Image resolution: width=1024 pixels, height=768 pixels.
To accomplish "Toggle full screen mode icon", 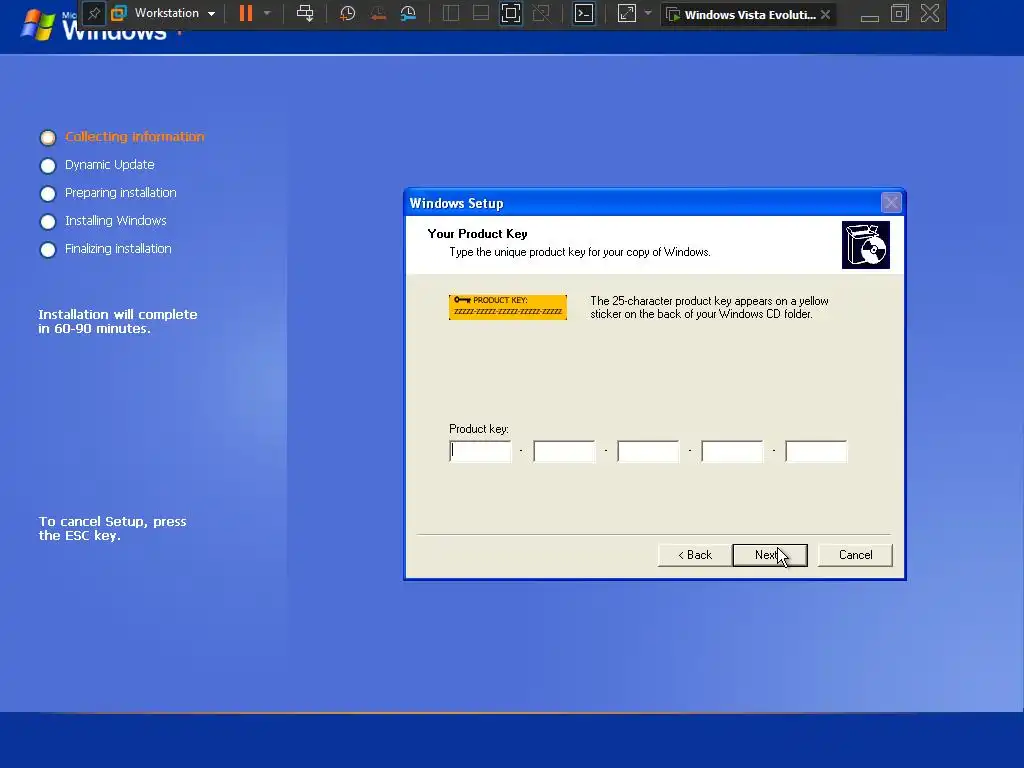I will [x=511, y=13].
